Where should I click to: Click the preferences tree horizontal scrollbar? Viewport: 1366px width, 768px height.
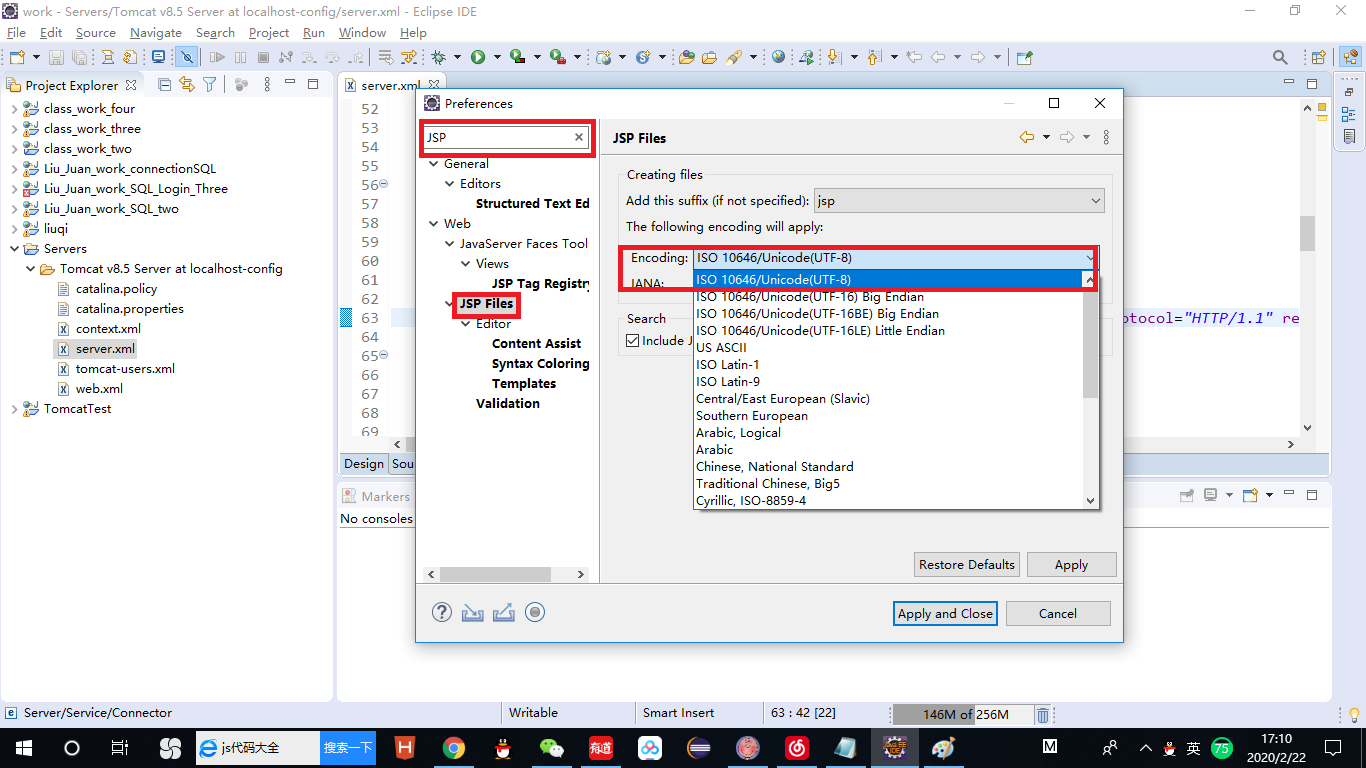pos(495,575)
